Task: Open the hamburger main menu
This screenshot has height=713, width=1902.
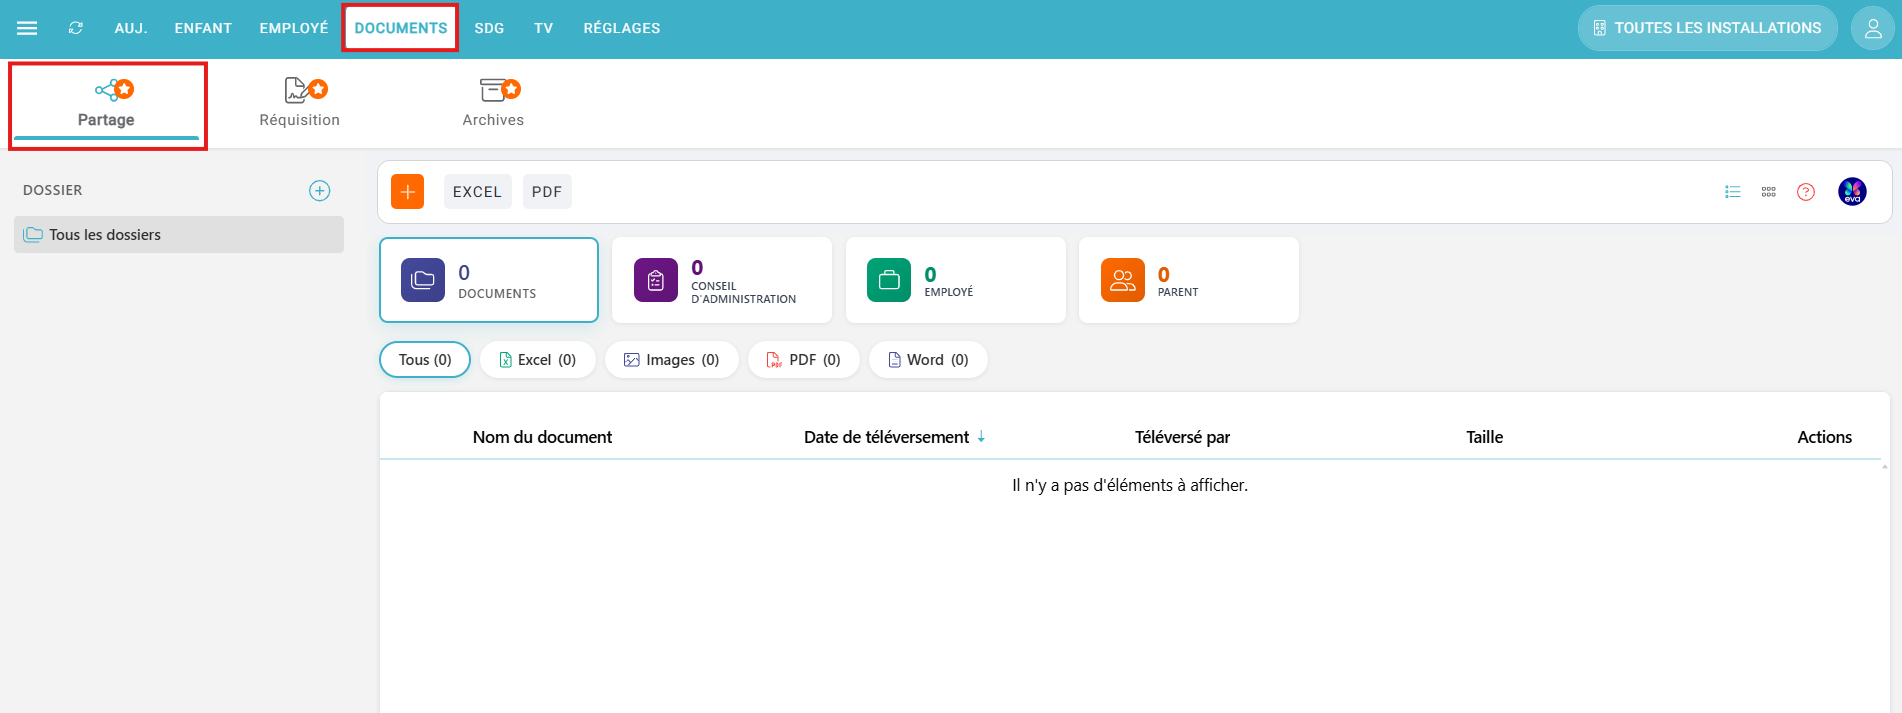Action: click(x=27, y=28)
